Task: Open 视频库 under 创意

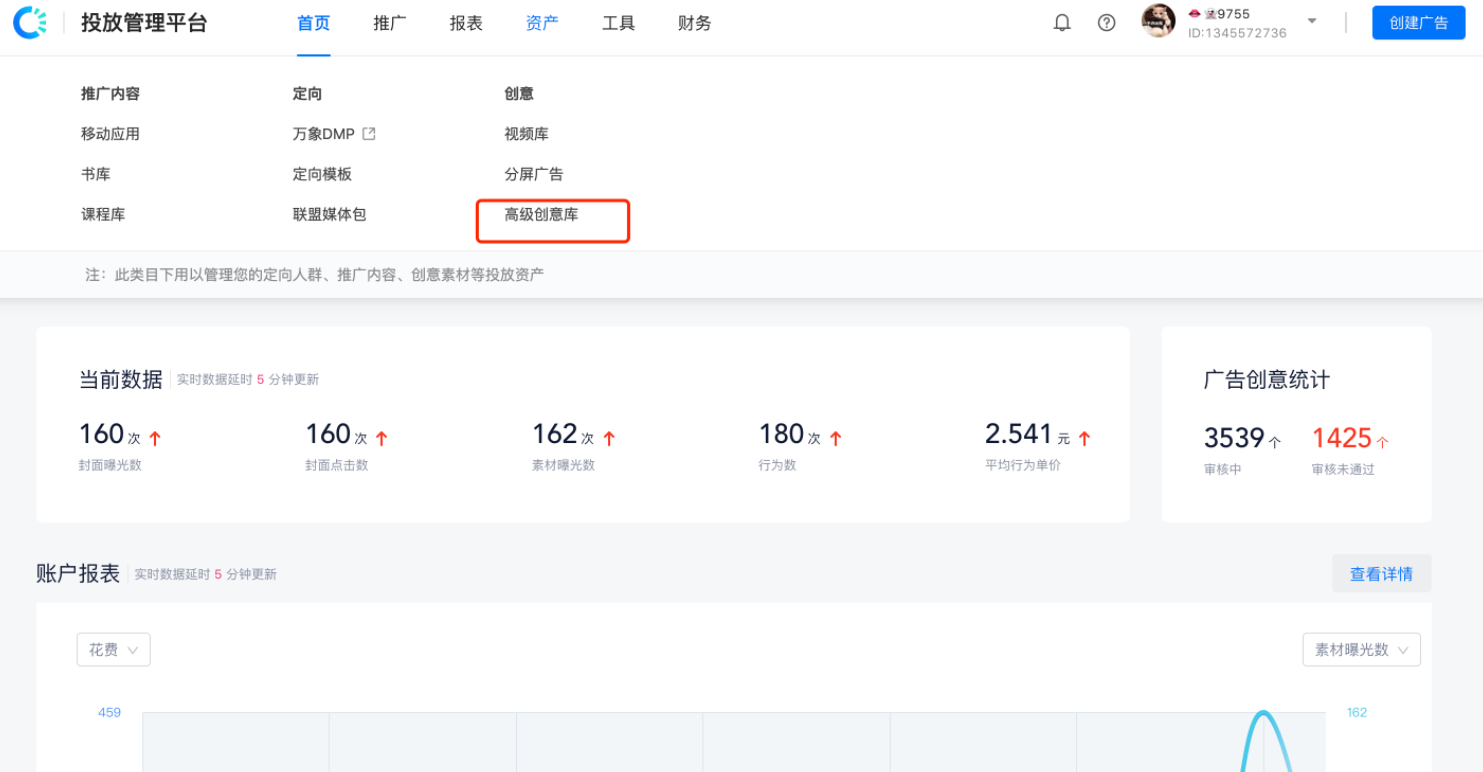Action: coord(526,134)
